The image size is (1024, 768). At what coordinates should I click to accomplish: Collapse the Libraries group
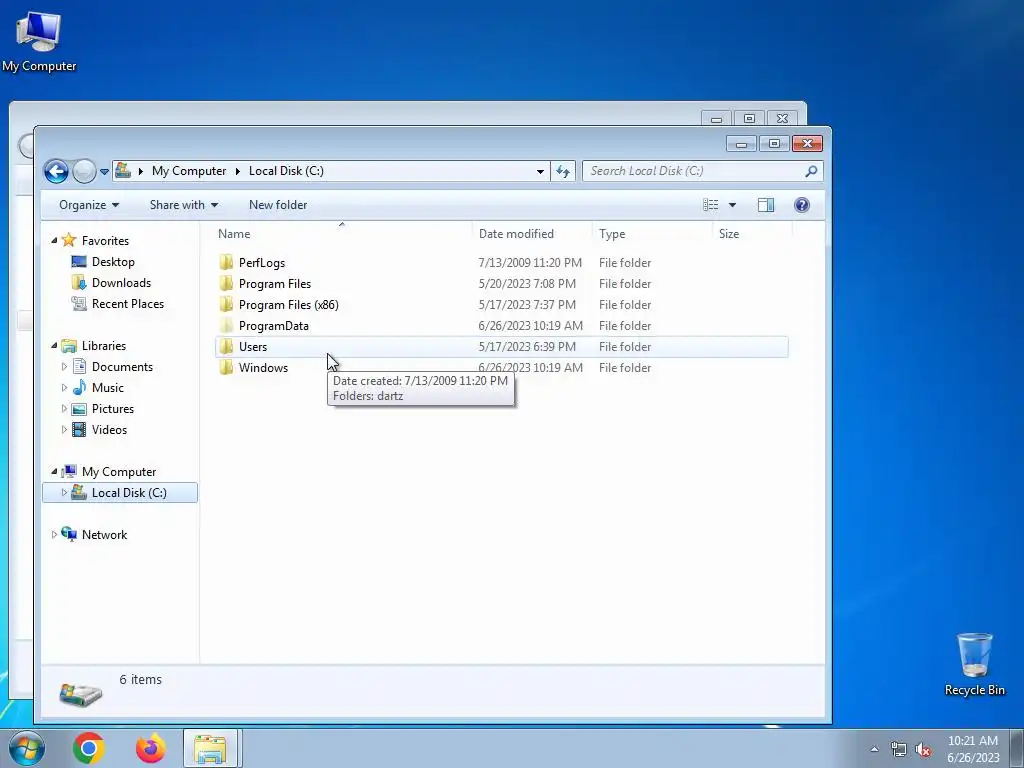tap(54, 345)
